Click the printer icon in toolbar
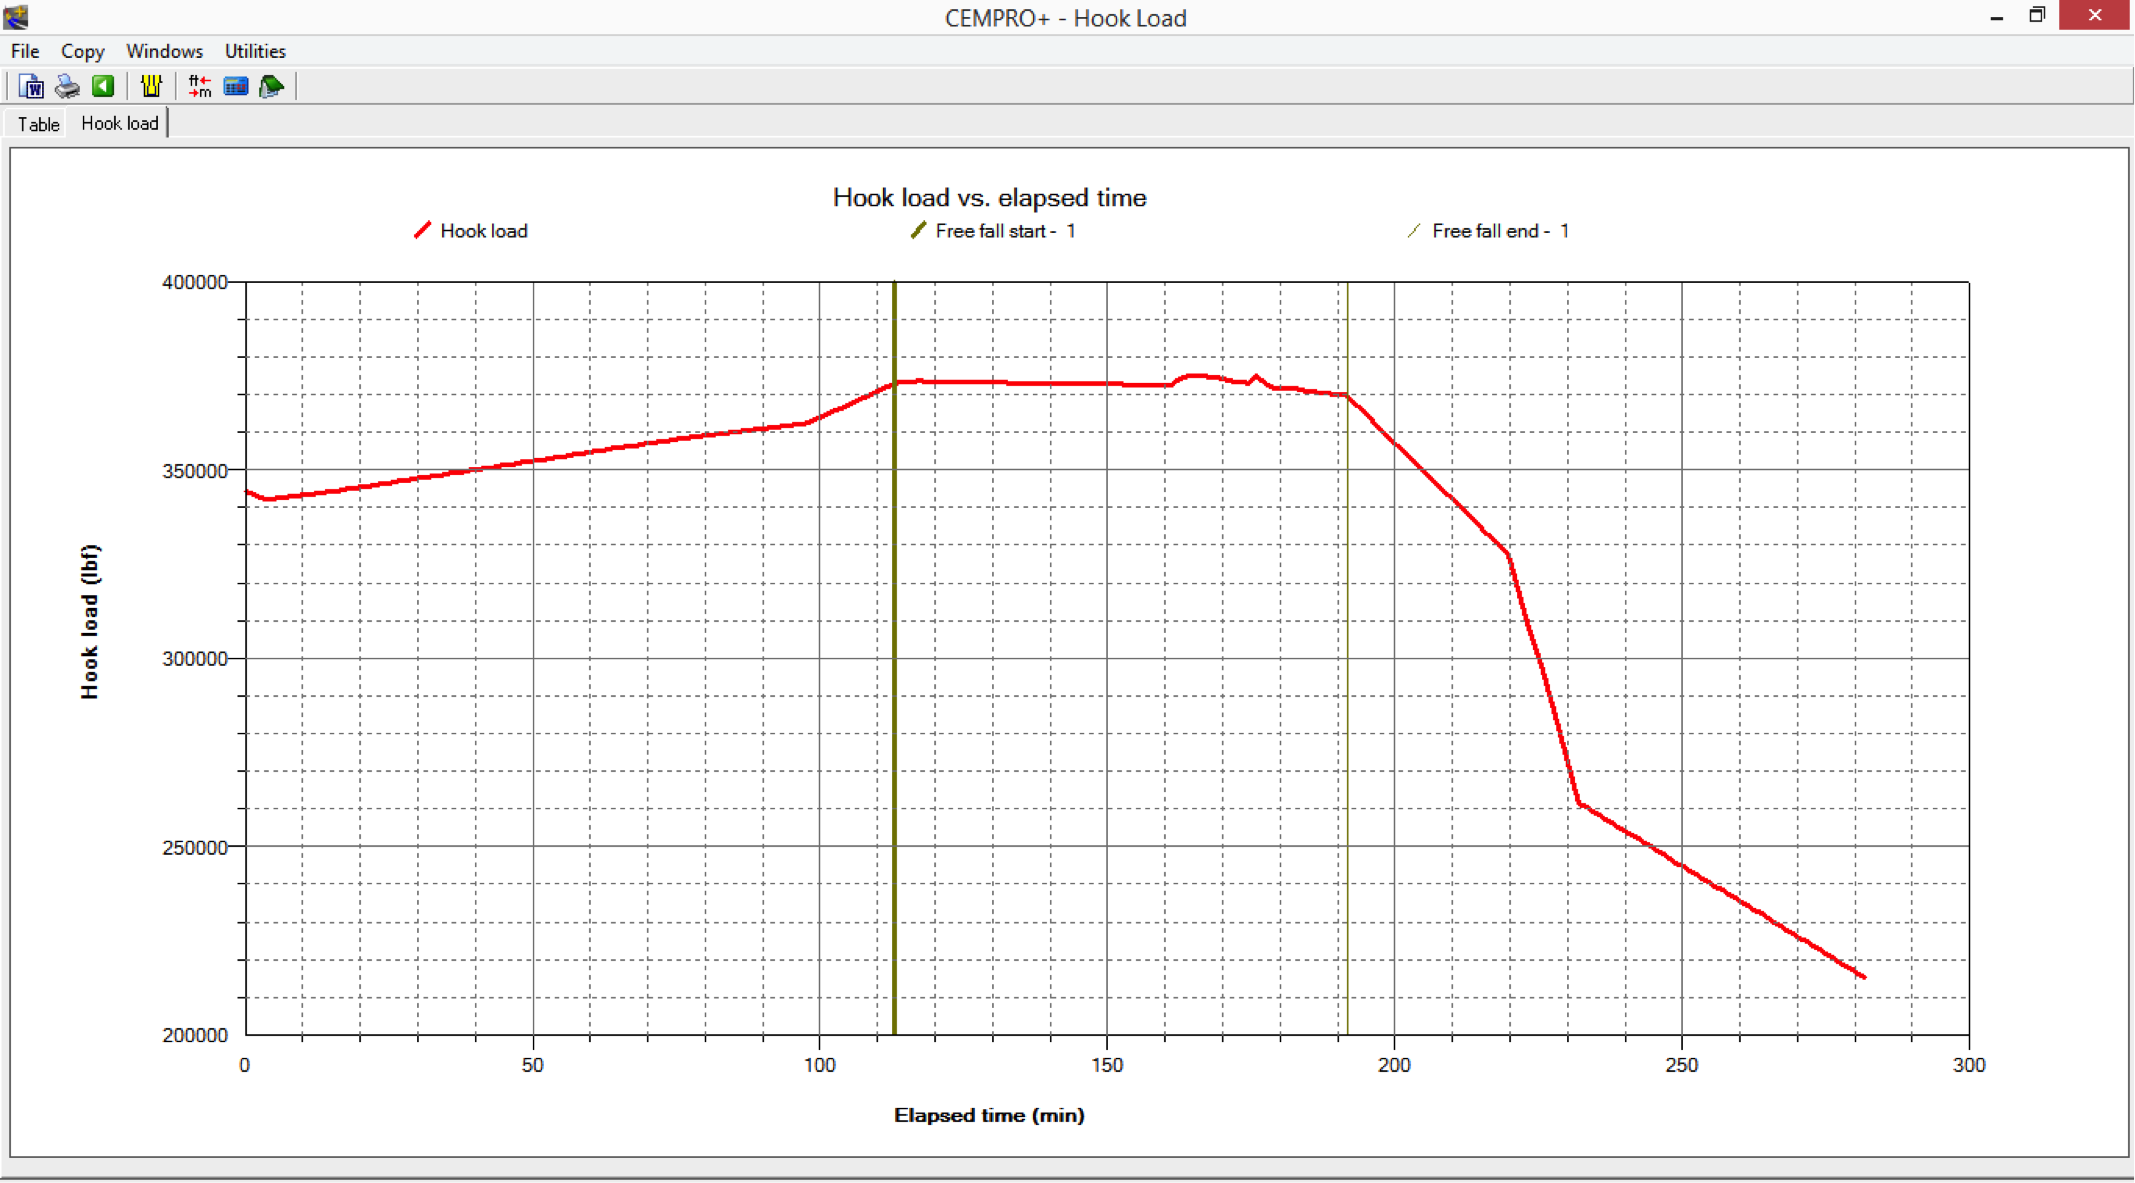Image resolution: width=2135 pixels, height=1183 pixels. [67, 87]
